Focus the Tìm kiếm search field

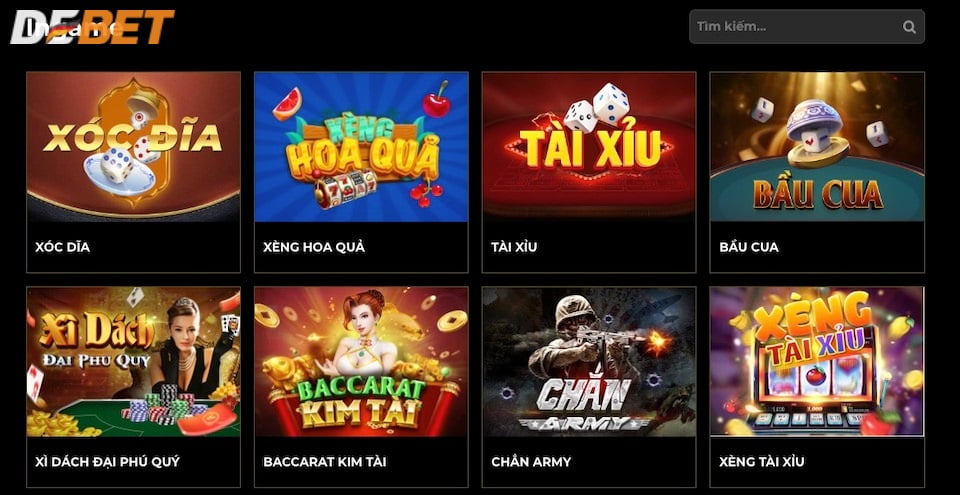click(806, 26)
